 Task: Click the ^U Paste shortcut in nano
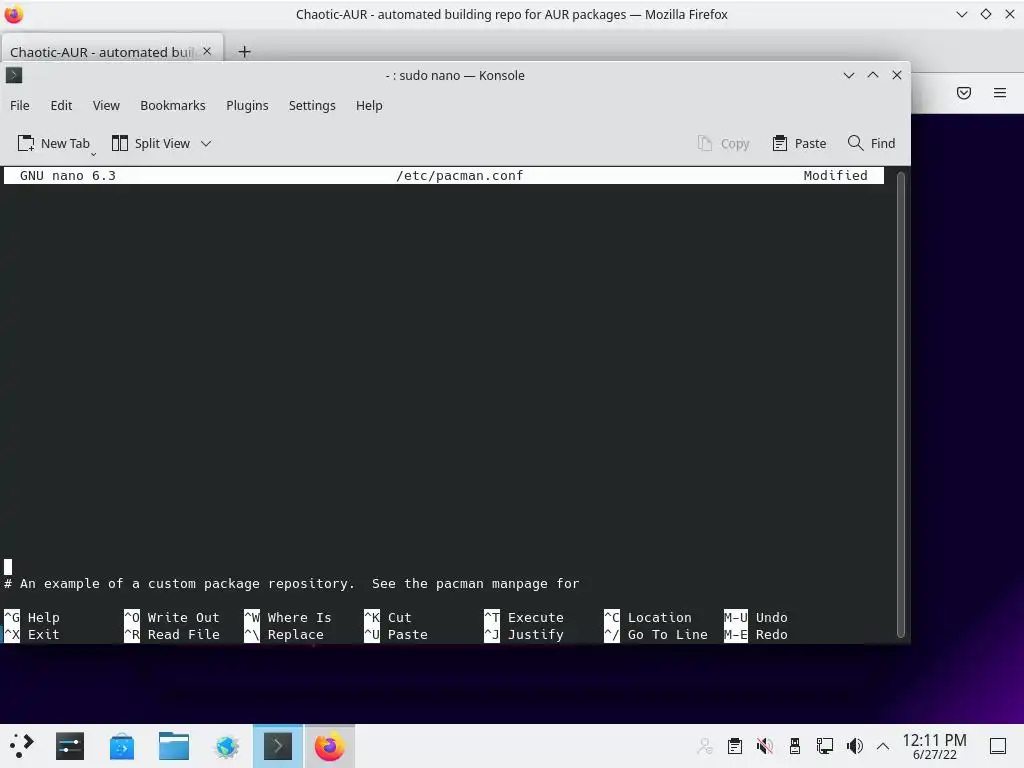pyautogui.click(x=396, y=634)
